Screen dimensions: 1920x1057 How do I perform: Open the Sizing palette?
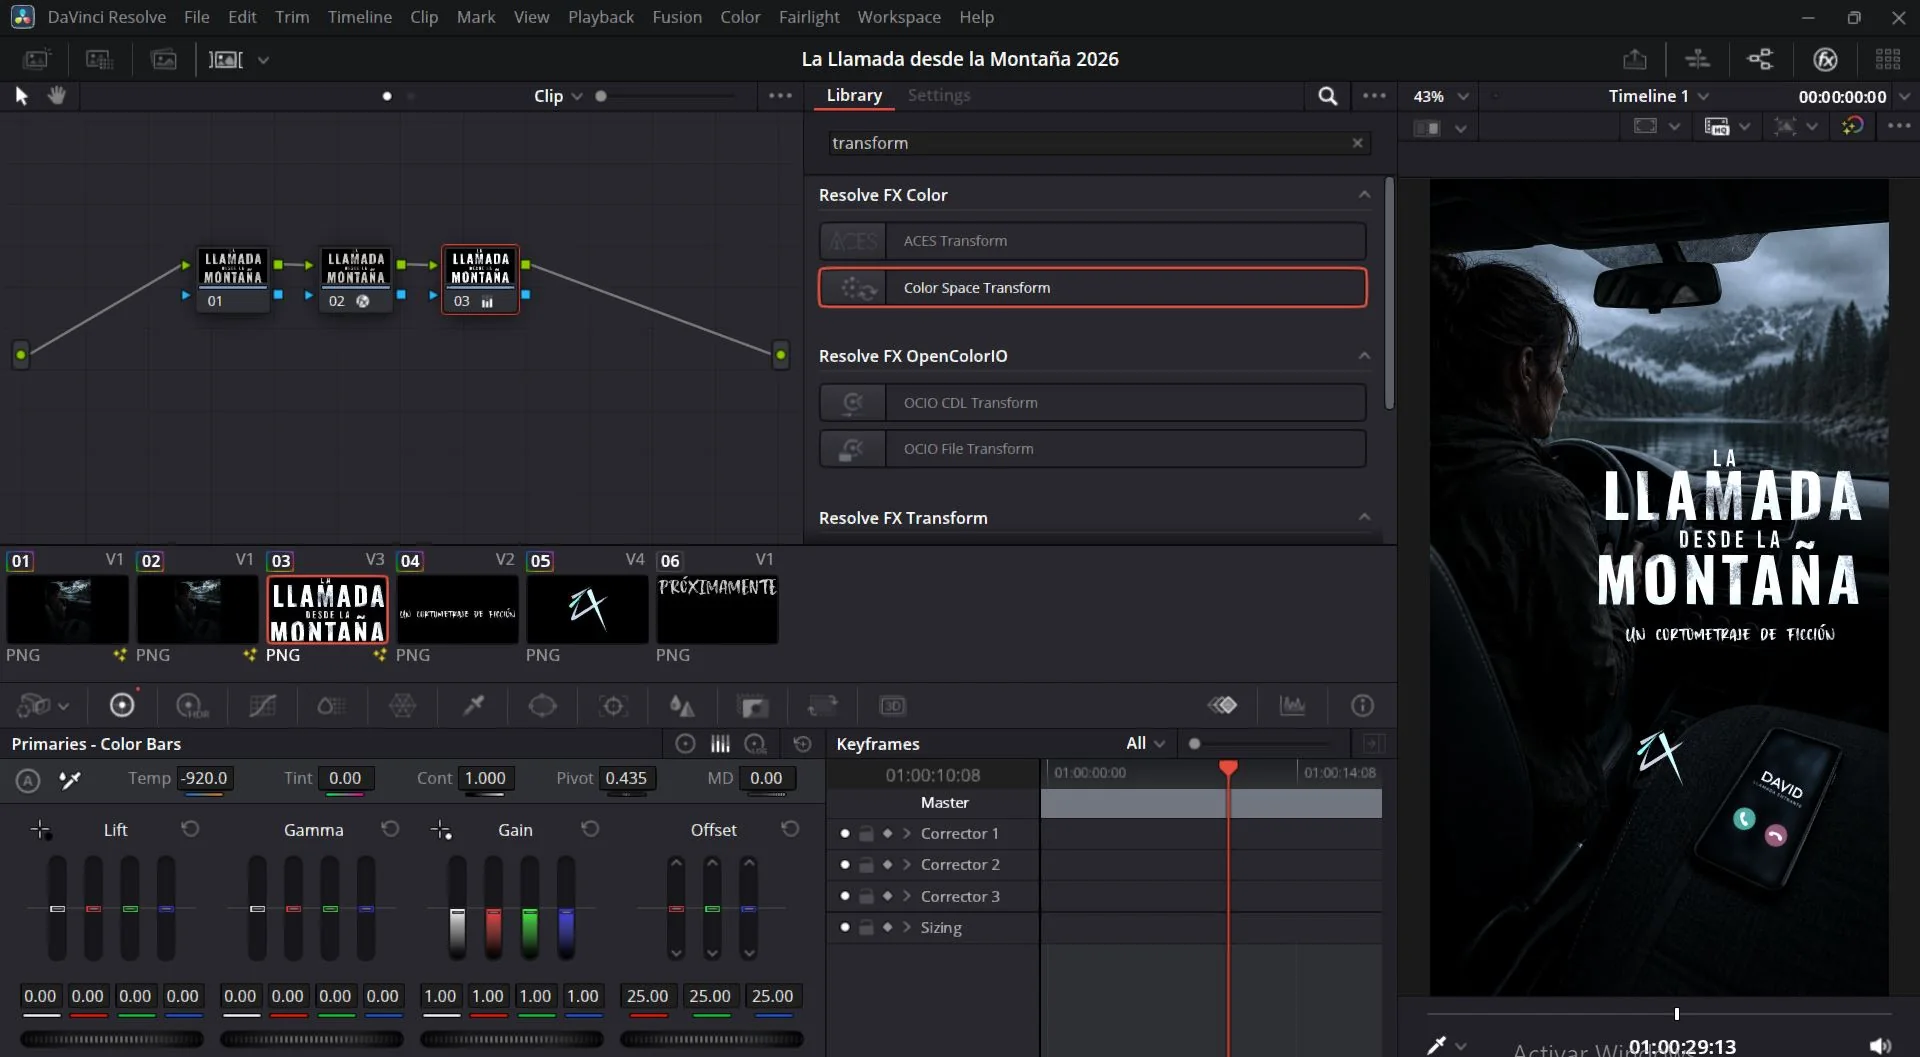coord(822,706)
